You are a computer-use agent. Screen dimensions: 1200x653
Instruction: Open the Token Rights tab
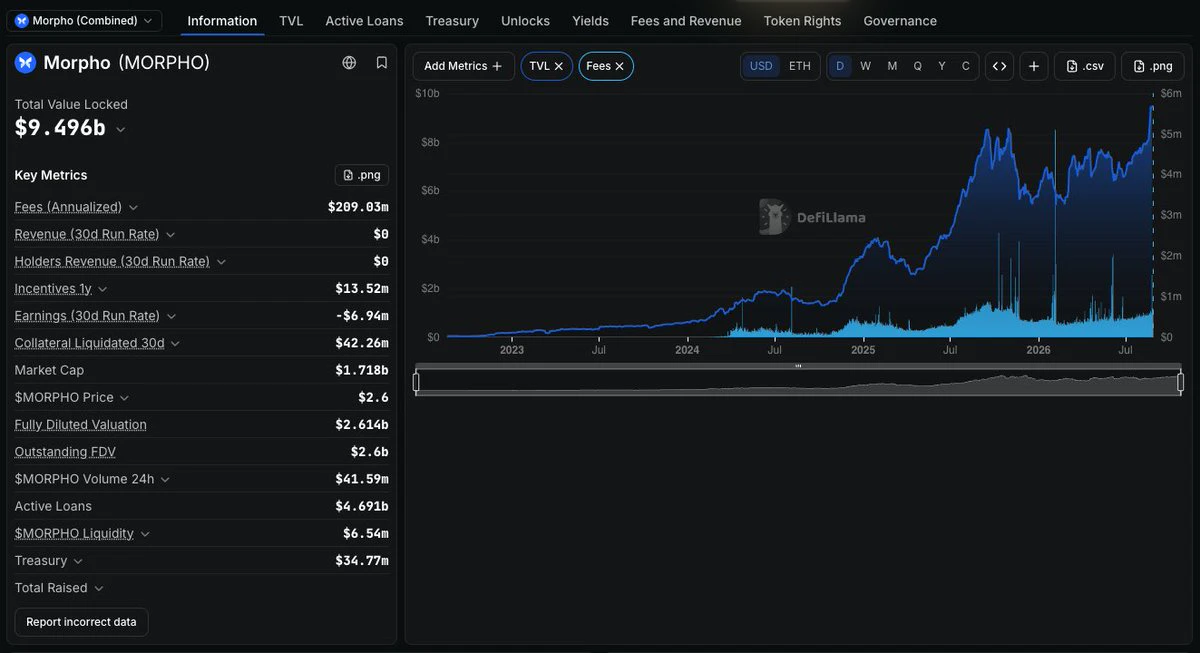pos(802,21)
